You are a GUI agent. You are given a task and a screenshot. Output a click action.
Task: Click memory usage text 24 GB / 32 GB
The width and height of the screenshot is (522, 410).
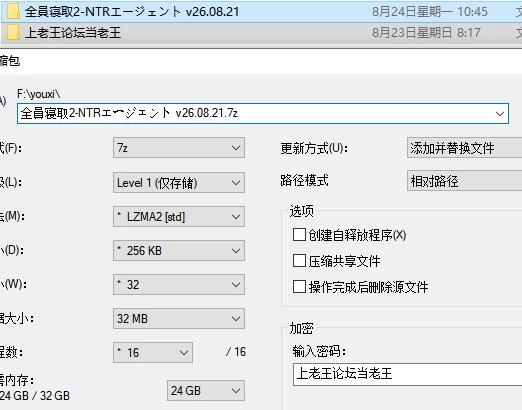[x=35, y=396]
